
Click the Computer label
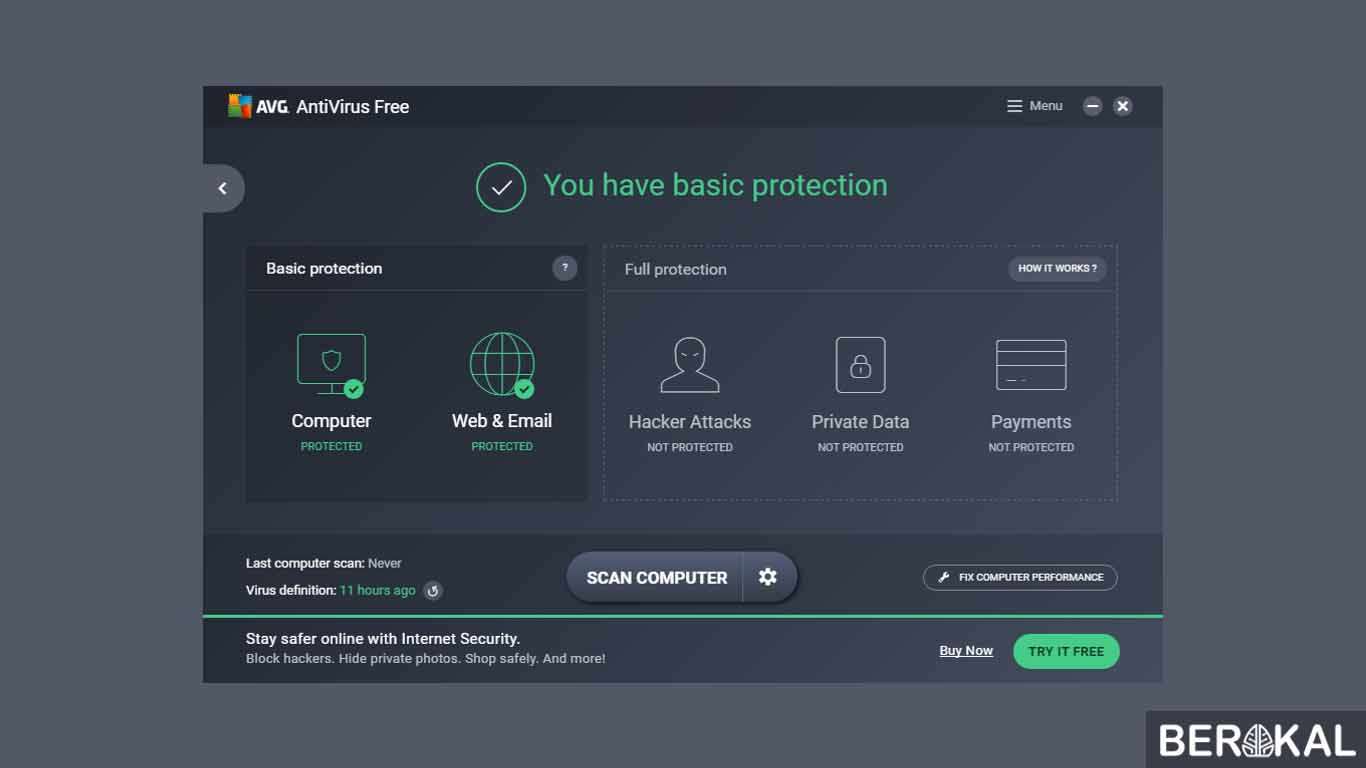click(331, 421)
